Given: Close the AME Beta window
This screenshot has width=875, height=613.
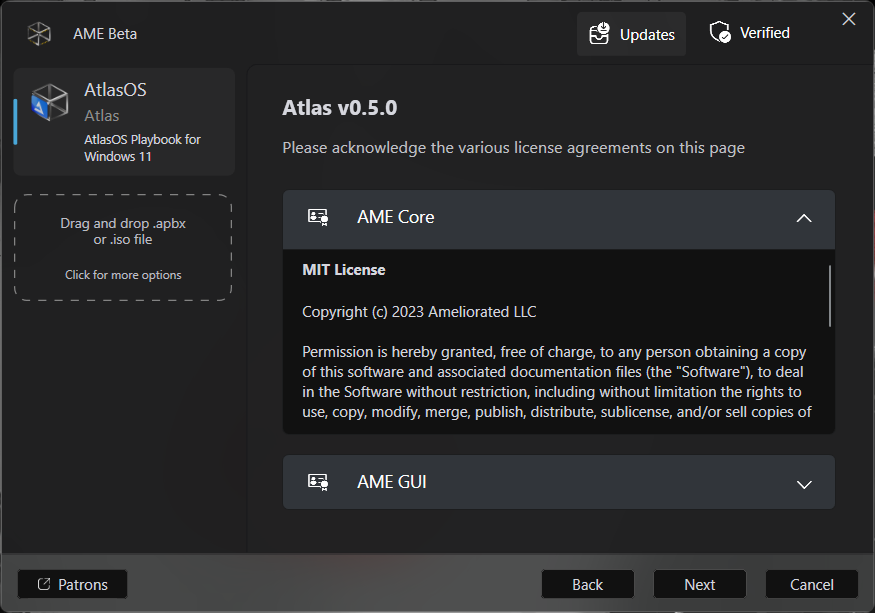Looking at the screenshot, I should [x=848, y=19].
